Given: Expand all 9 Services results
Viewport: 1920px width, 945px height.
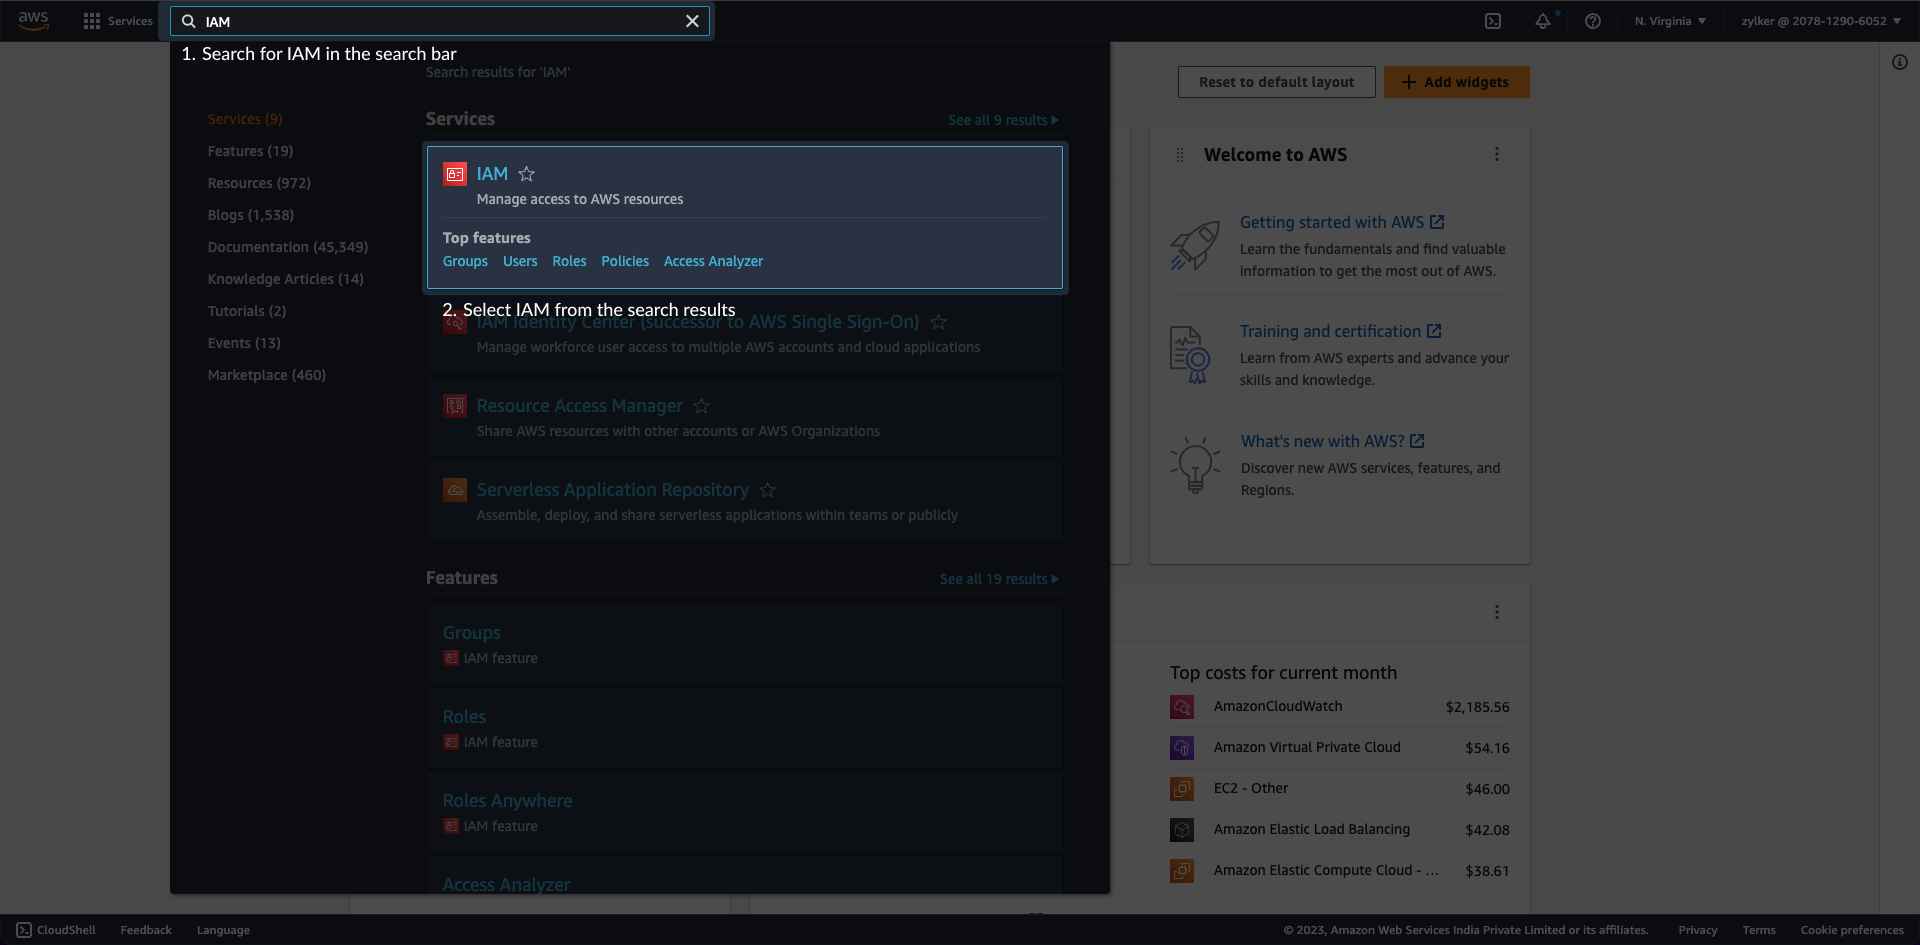Looking at the screenshot, I should coord(1003,119).
